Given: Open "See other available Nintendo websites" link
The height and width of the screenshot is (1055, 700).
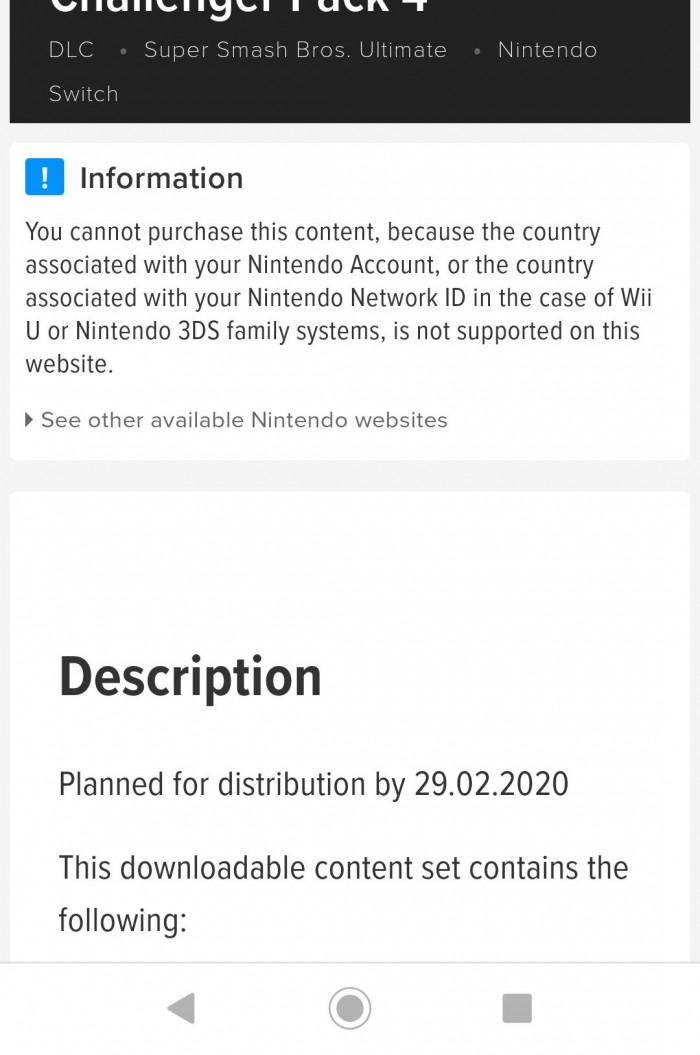Looking at the screenshot, I should (244, 420).
